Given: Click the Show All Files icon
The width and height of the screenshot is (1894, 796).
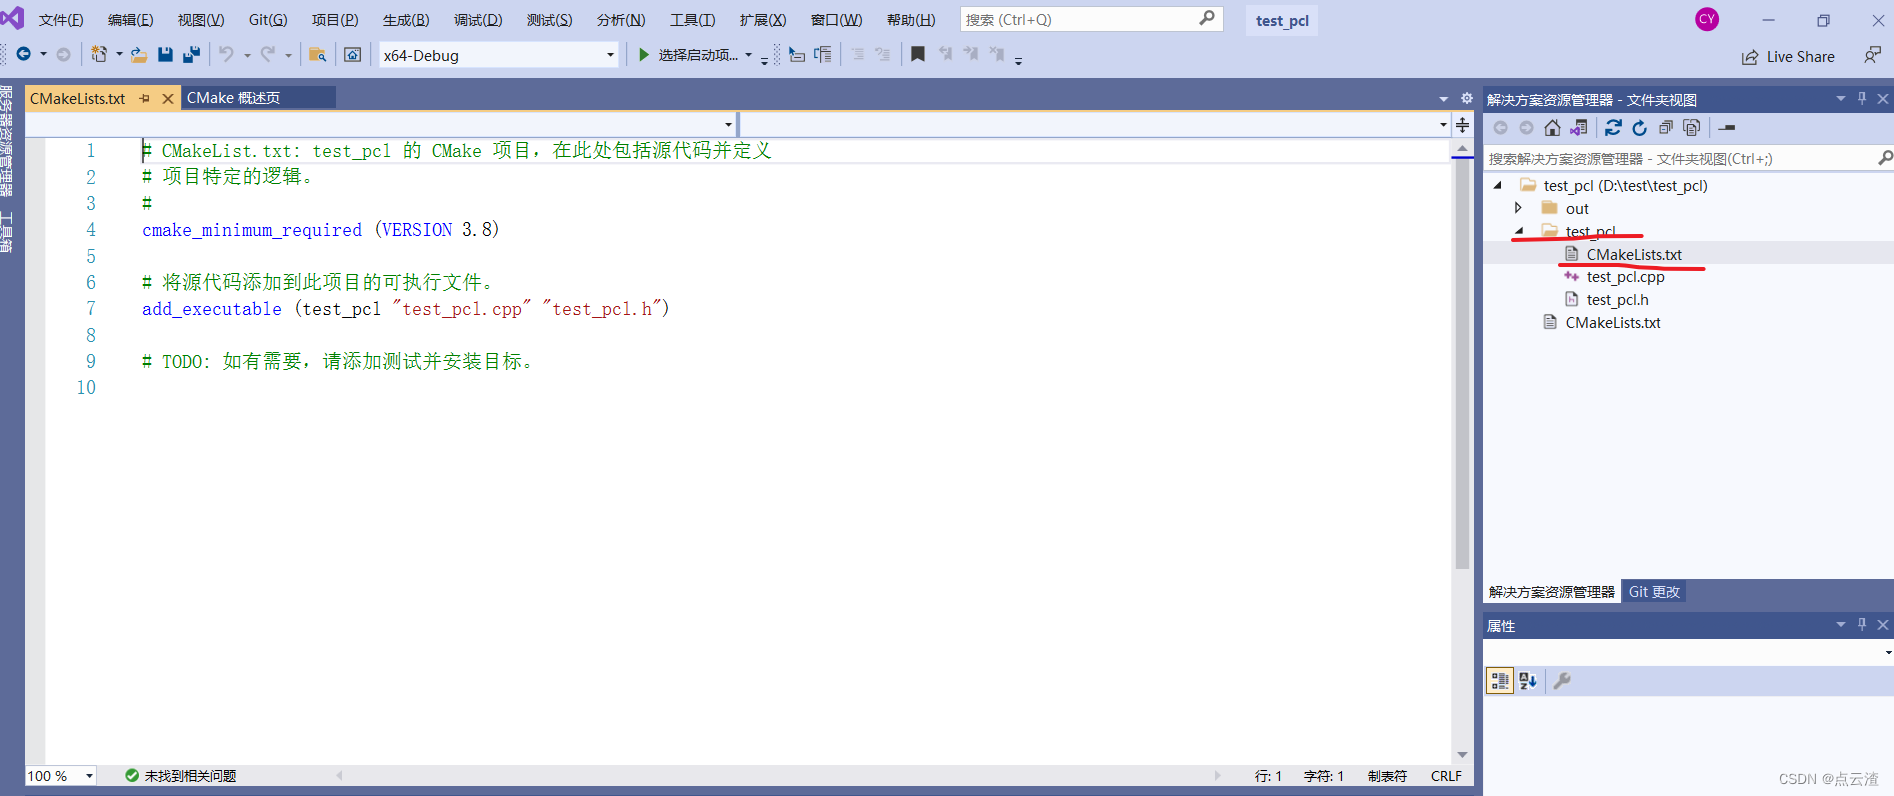Looking at the screenshot, I should (x=1692, y=127).
